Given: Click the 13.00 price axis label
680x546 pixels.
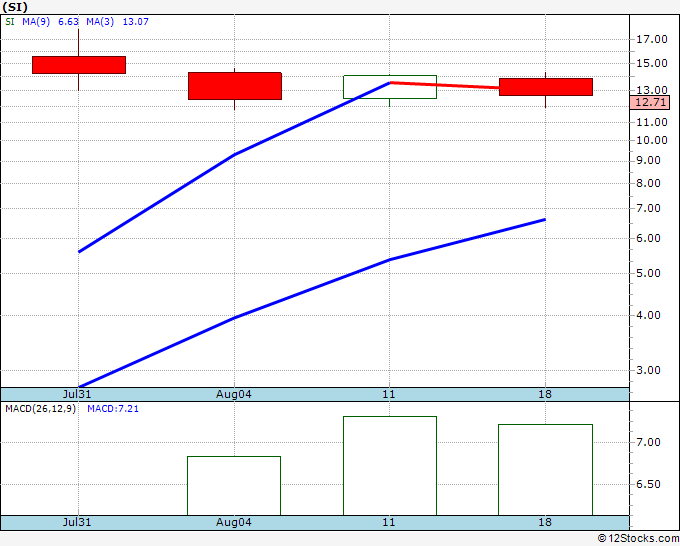Looking at the screenshot, I should pyautogui.click(x=651, y=90).
